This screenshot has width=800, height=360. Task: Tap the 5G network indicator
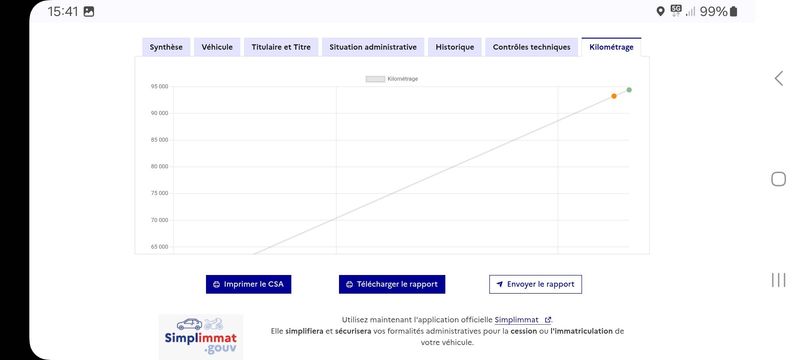tap(676, 11)
